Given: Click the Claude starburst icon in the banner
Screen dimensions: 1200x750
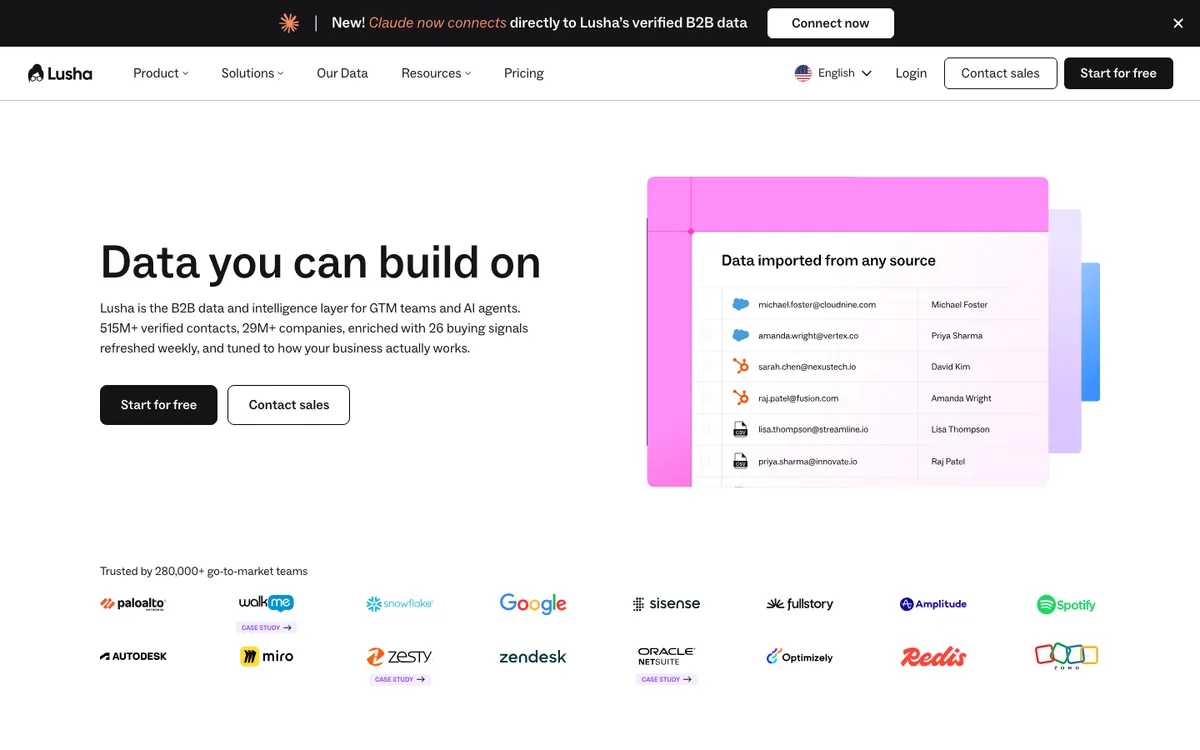Looking at the screenshot, I should point(289,23).
